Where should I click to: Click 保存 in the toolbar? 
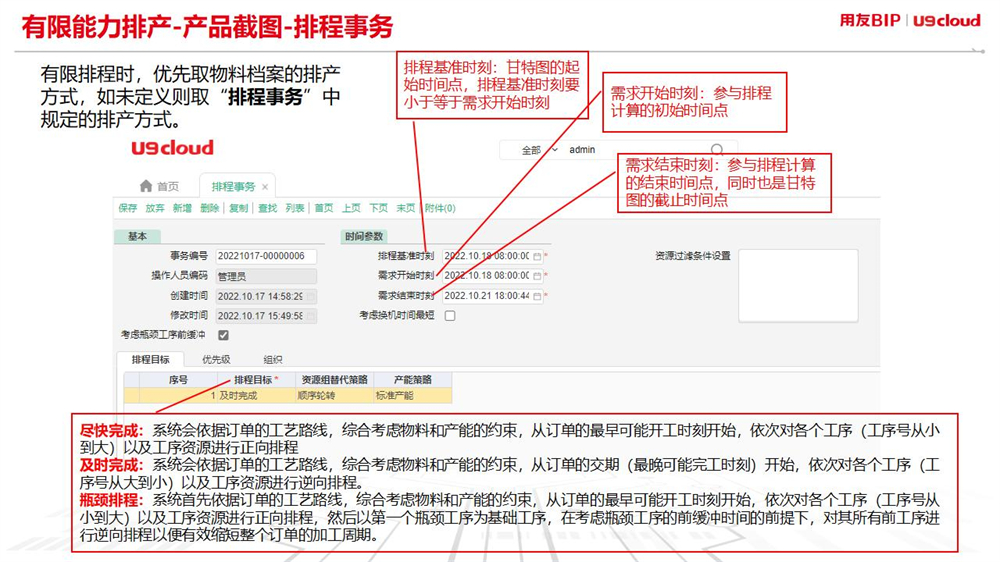pyautogui.click(x=128, y=208)
